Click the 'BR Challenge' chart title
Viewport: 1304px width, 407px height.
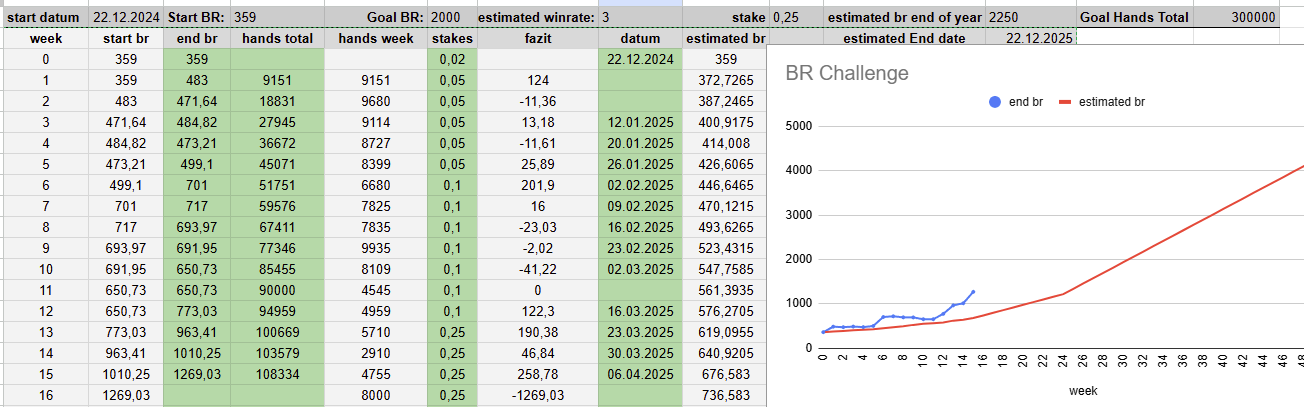click(847, 73)
